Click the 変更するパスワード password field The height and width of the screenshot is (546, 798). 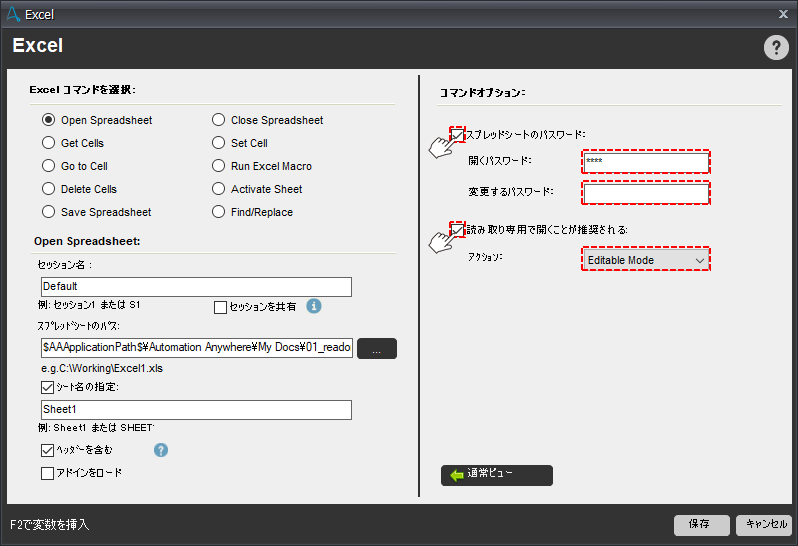click(x=646, y=193)
